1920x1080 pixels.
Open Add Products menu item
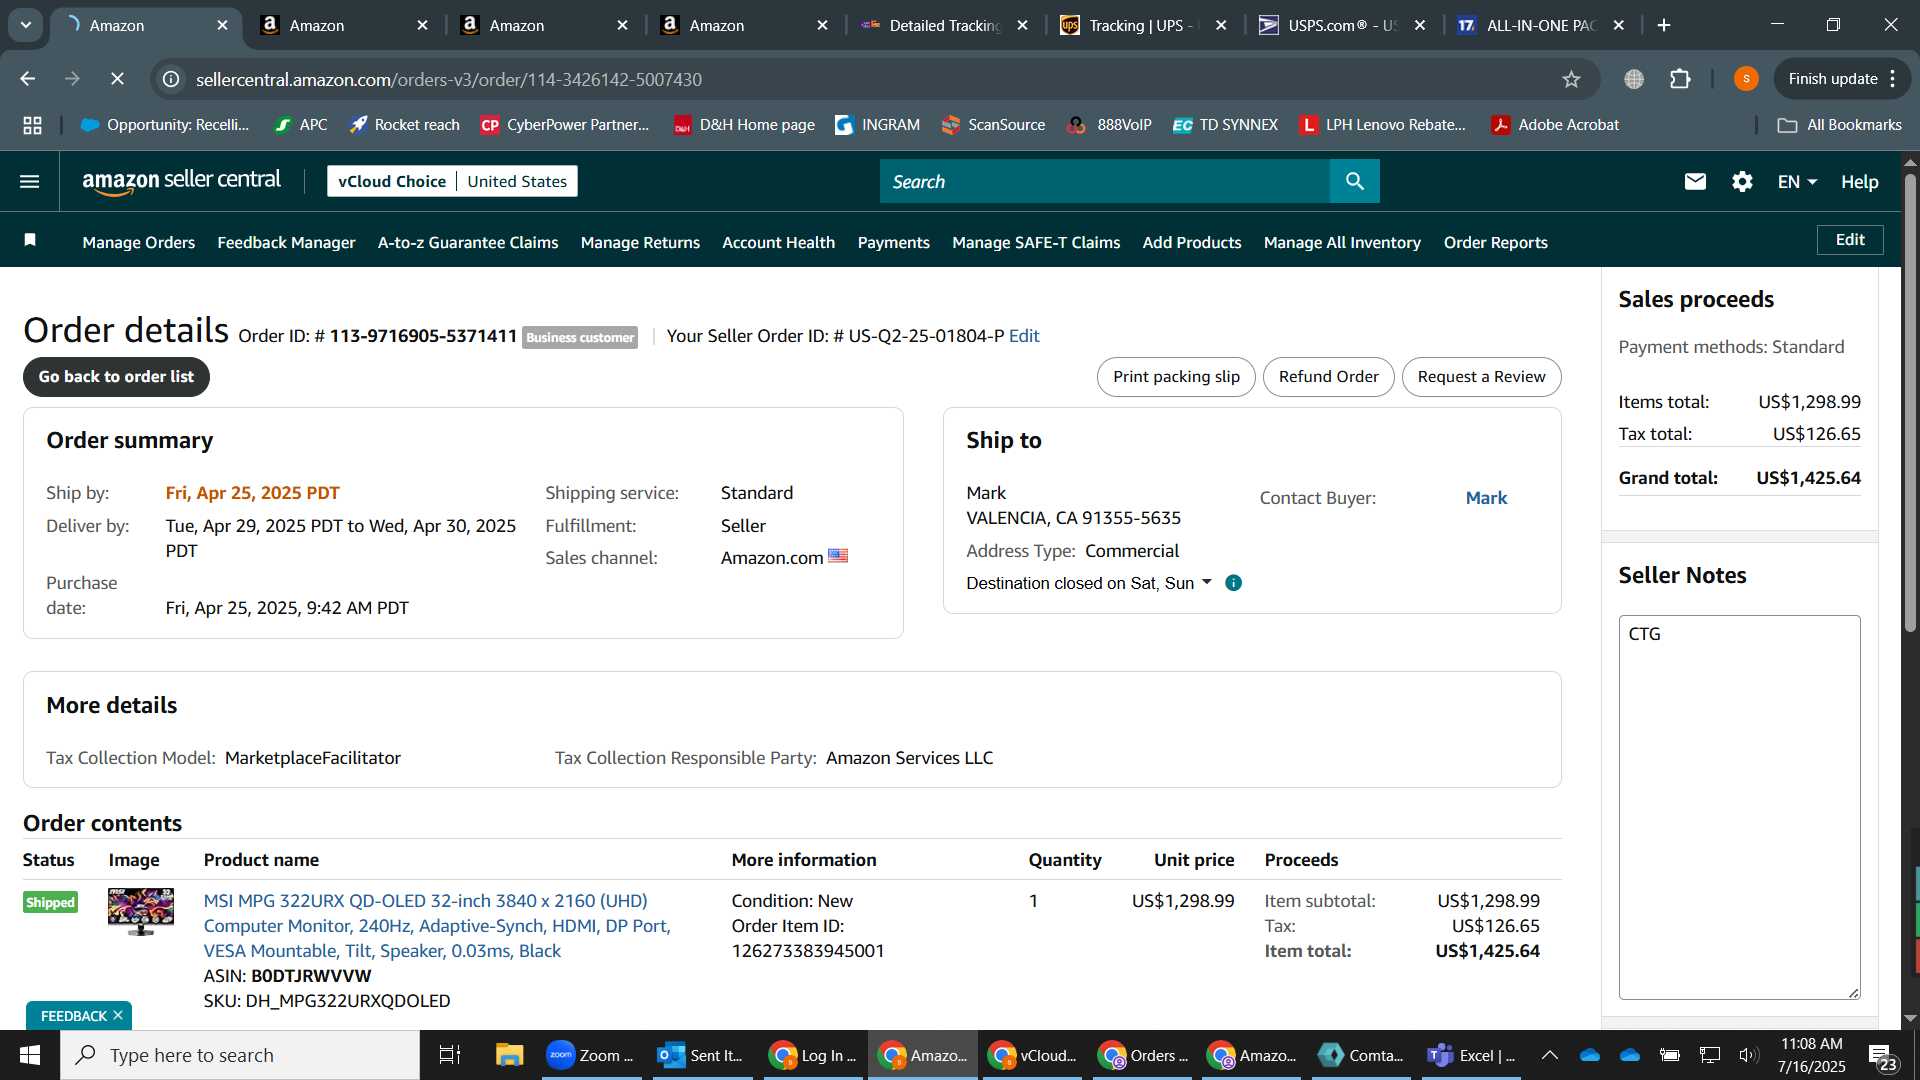pyautogui.click(x=1192, y=242)
